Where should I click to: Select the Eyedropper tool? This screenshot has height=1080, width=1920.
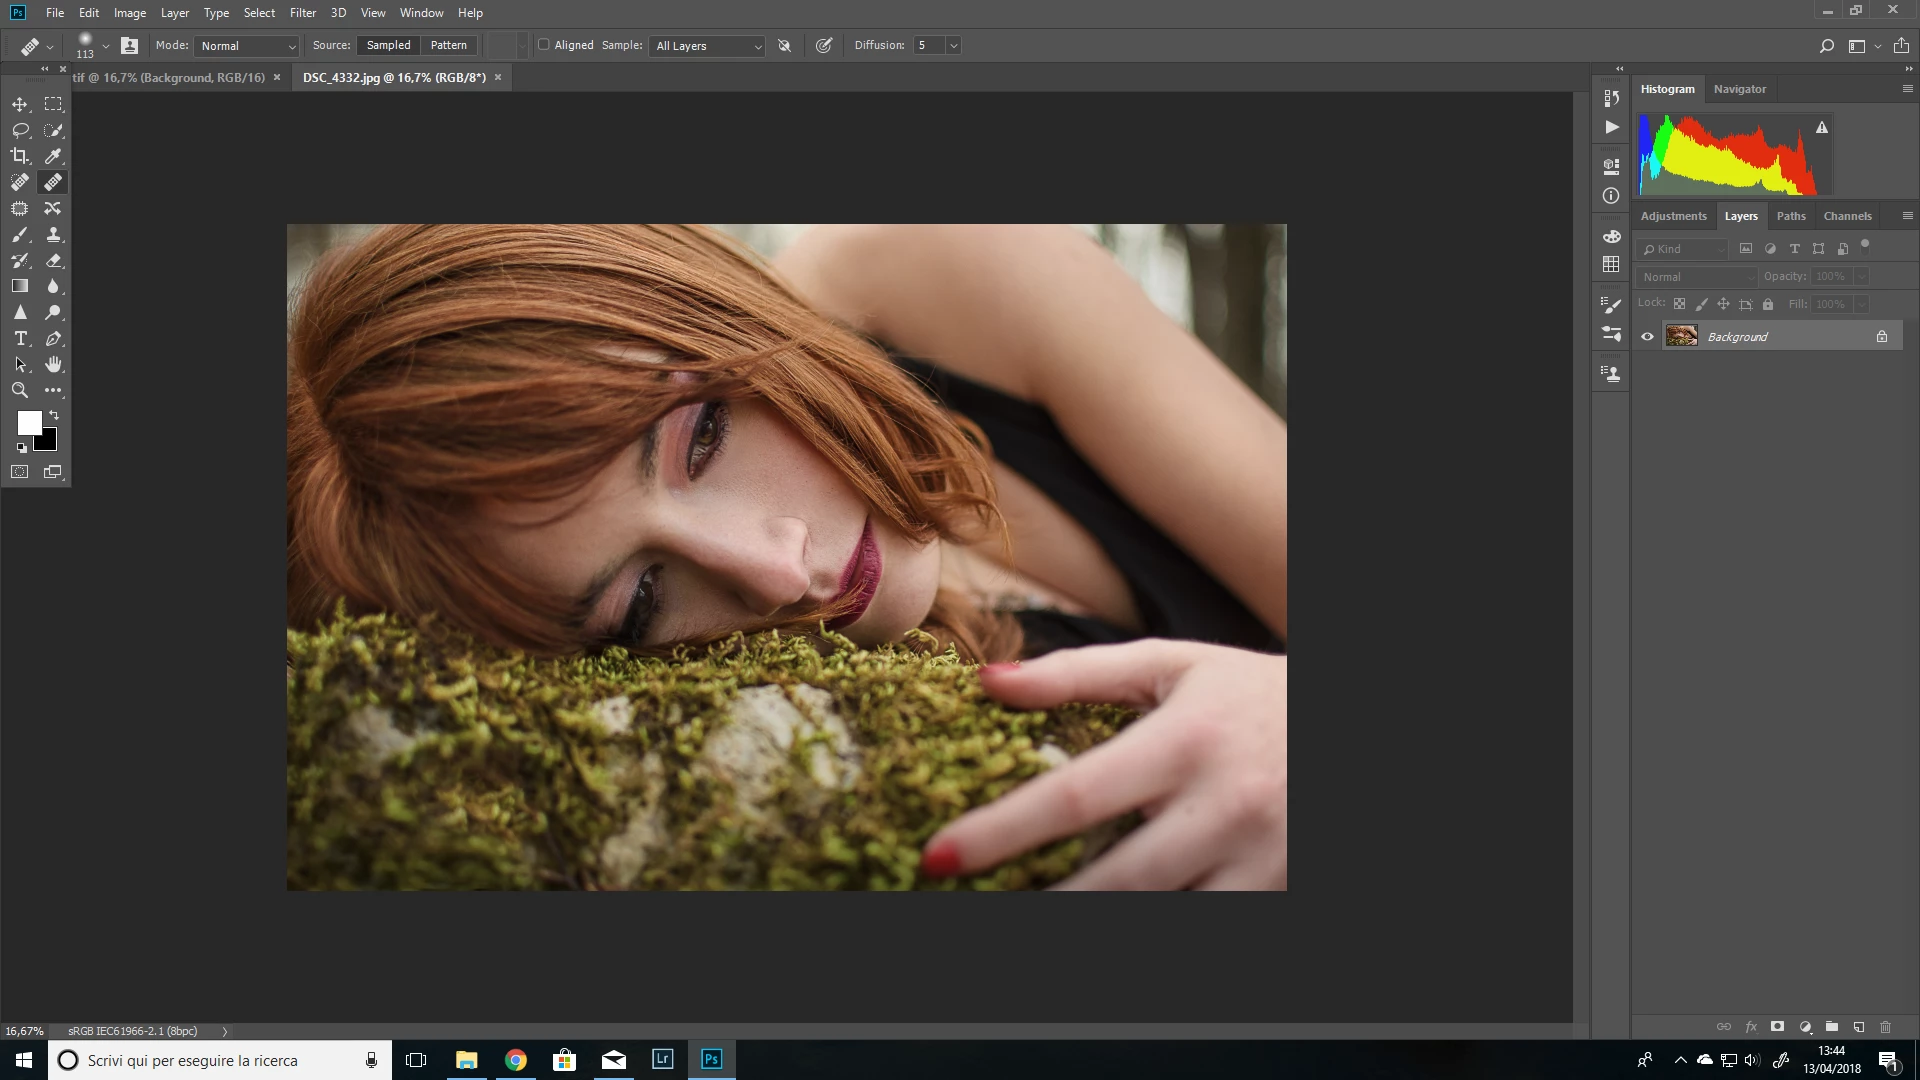(53, 156)
